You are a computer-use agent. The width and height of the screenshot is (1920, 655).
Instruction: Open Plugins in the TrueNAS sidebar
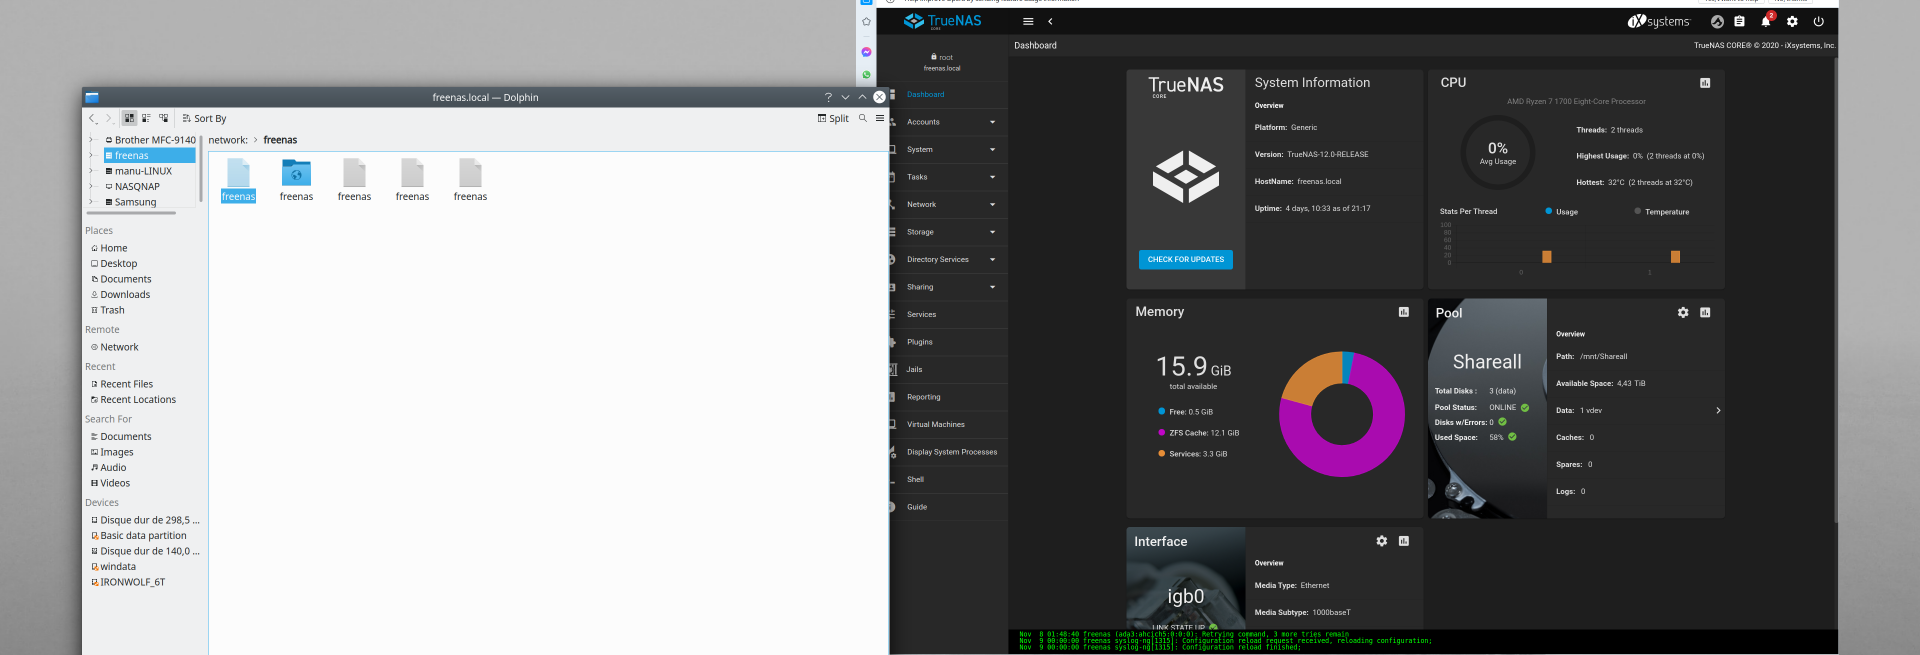[x=948, y=342]
